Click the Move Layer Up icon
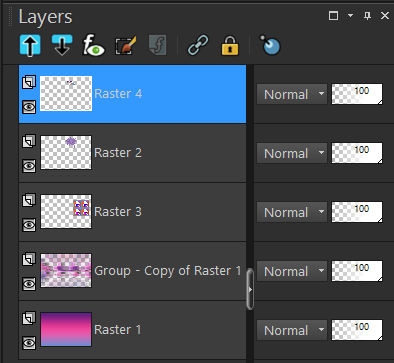The image size is (394, 363). pos(30,45)
